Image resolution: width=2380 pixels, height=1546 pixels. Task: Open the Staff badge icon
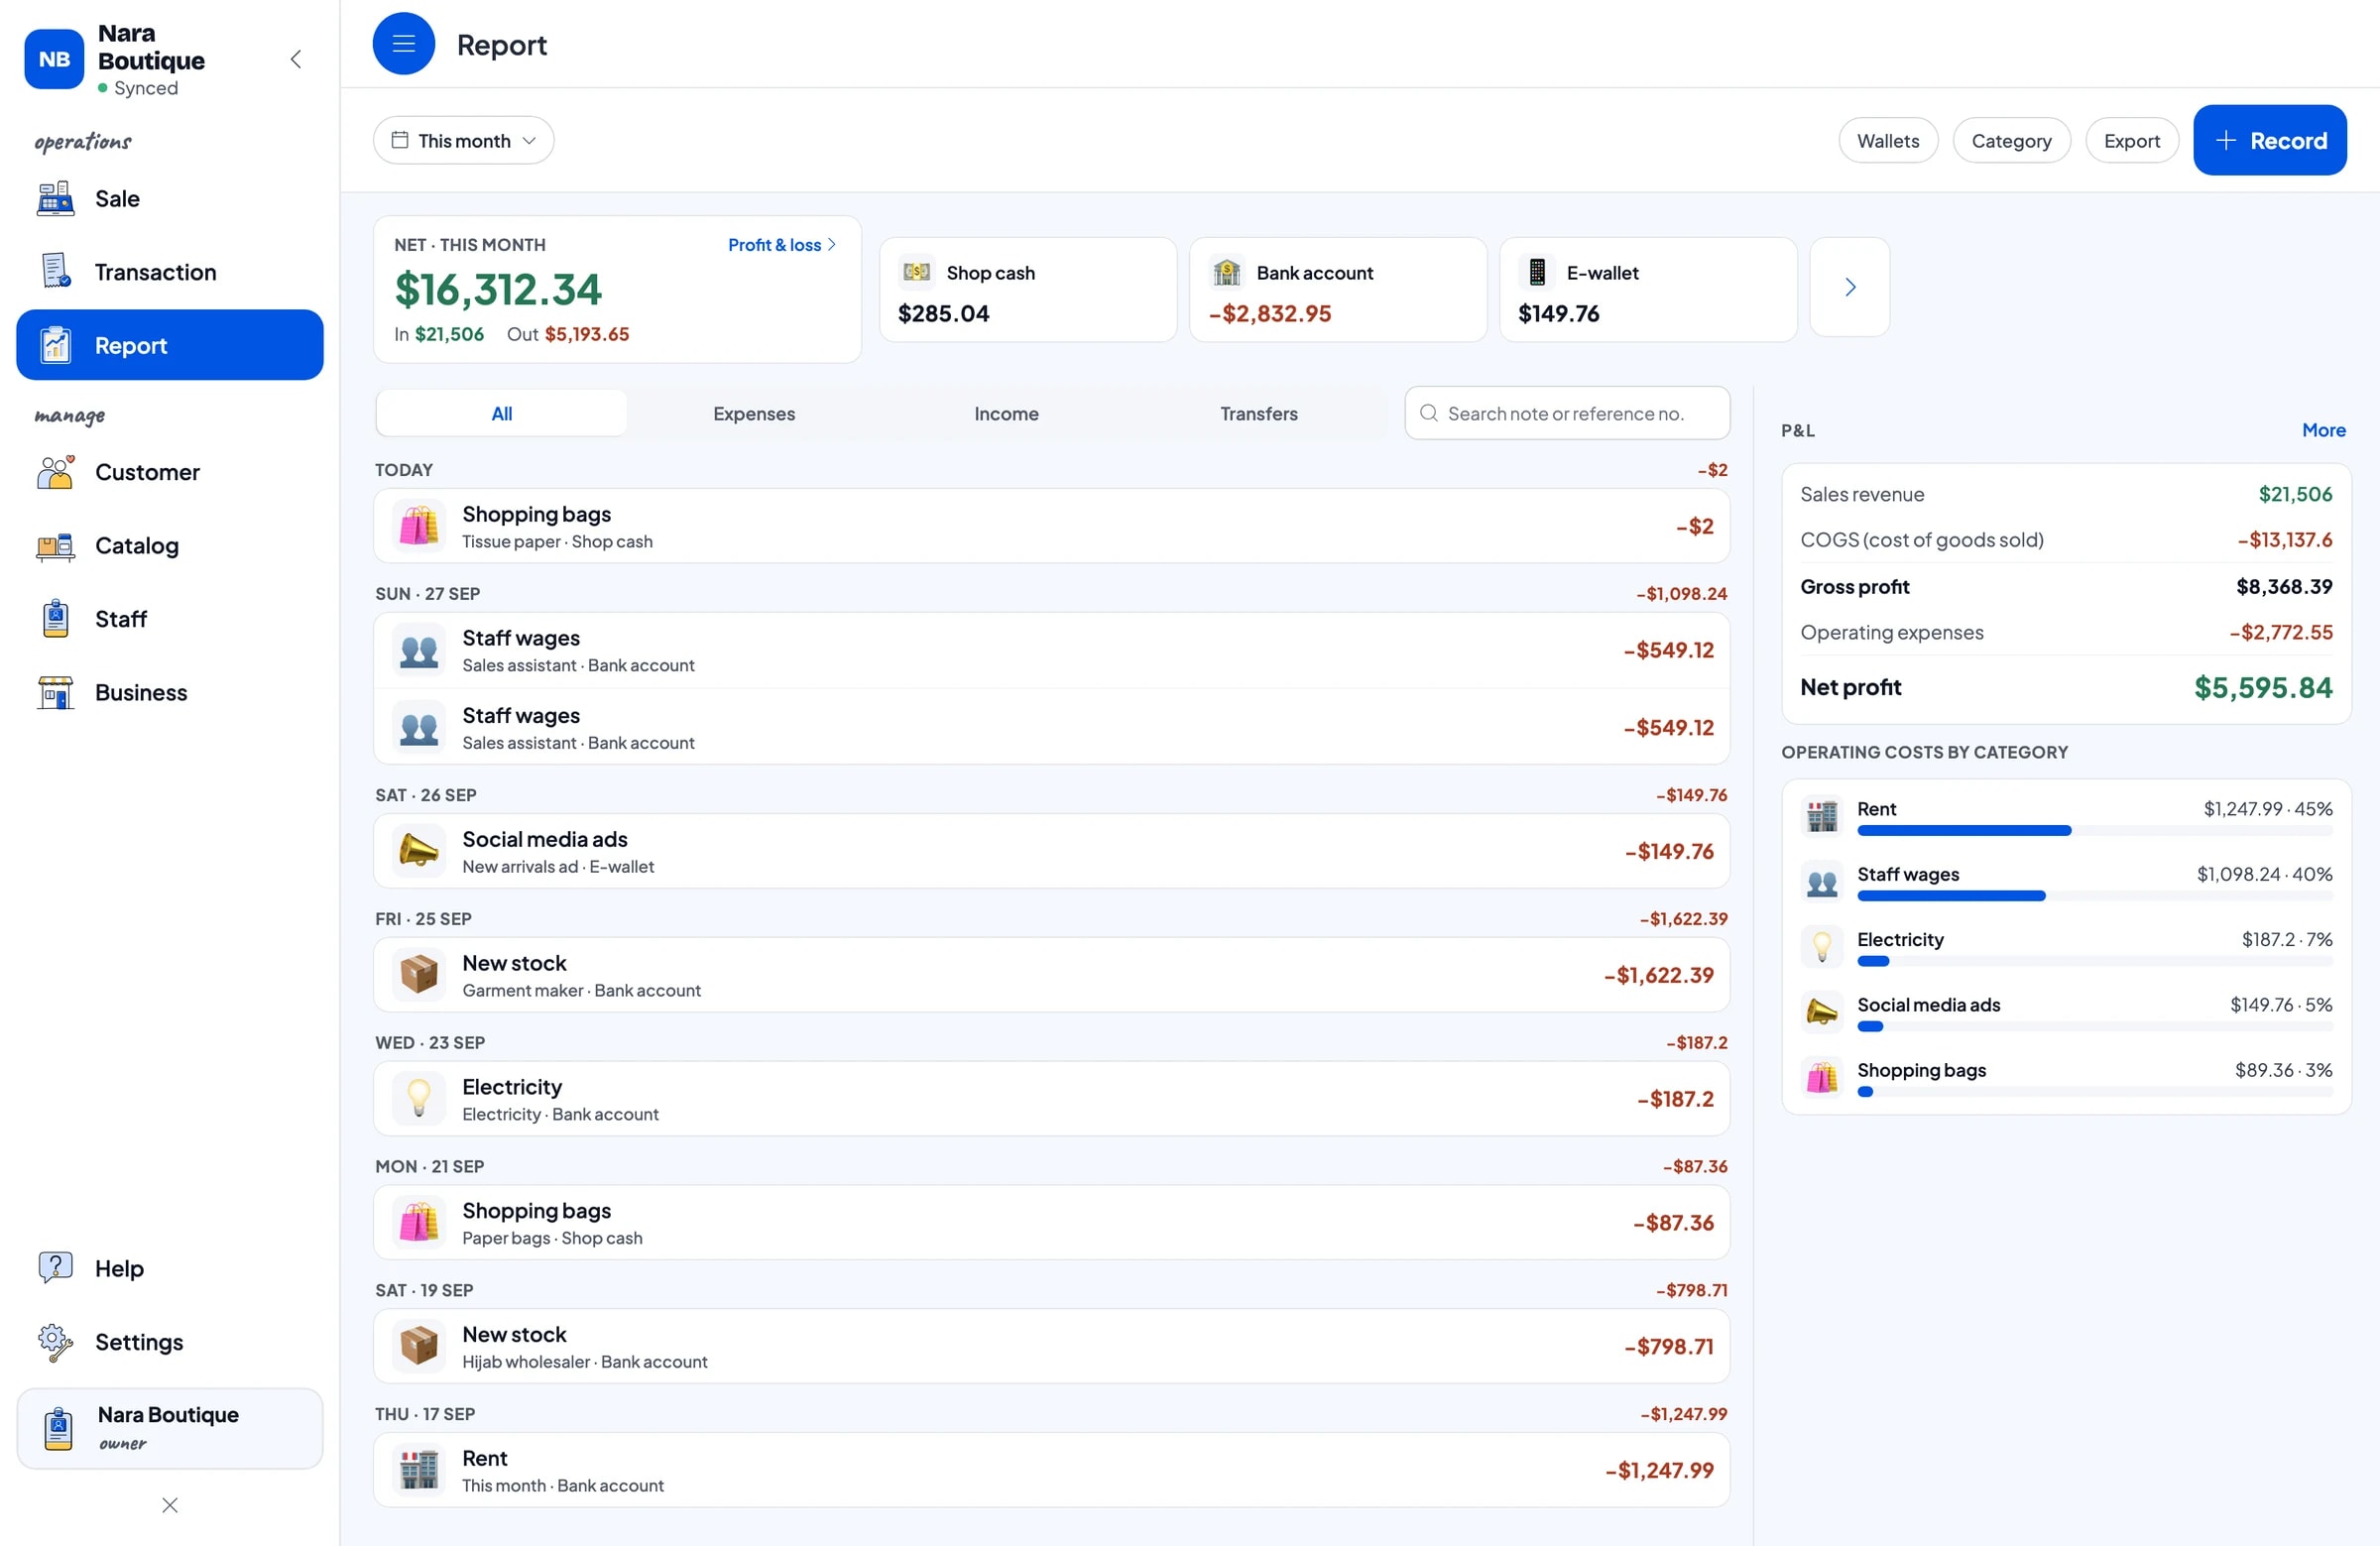[55, 619]
